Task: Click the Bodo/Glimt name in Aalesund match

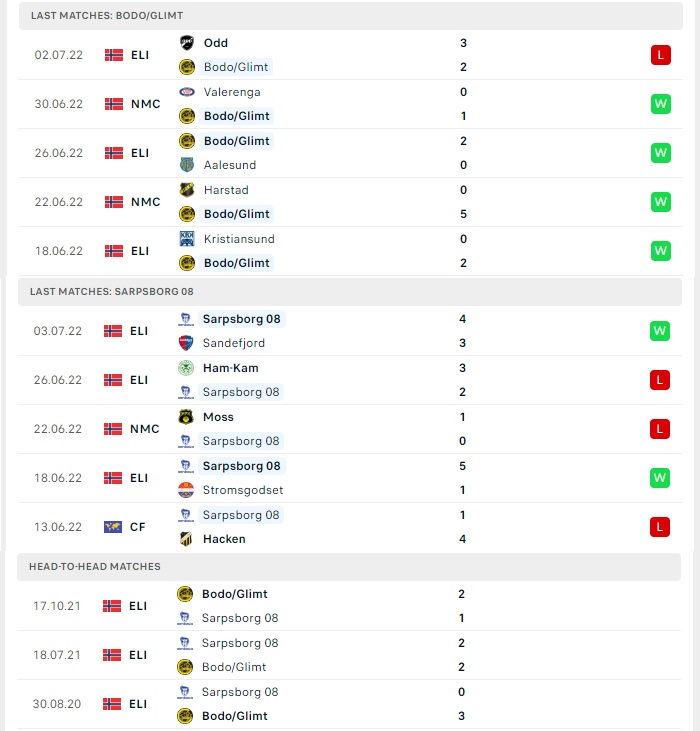Action: [237, 141]
